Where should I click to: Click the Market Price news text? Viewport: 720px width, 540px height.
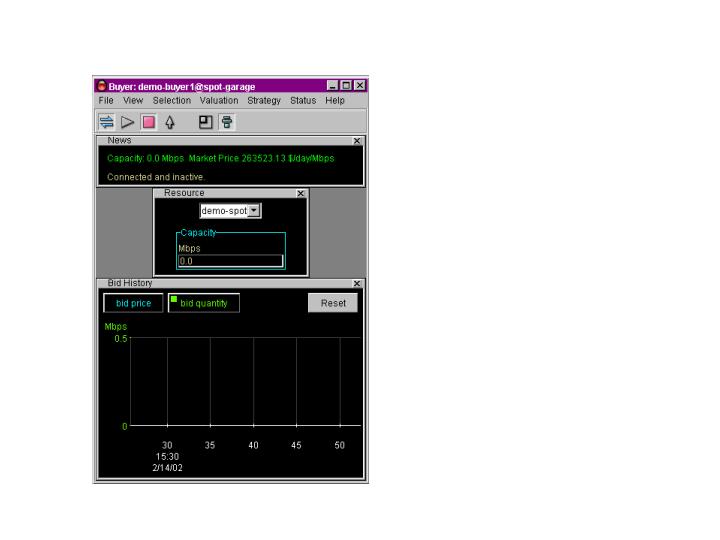click(261, 158)
